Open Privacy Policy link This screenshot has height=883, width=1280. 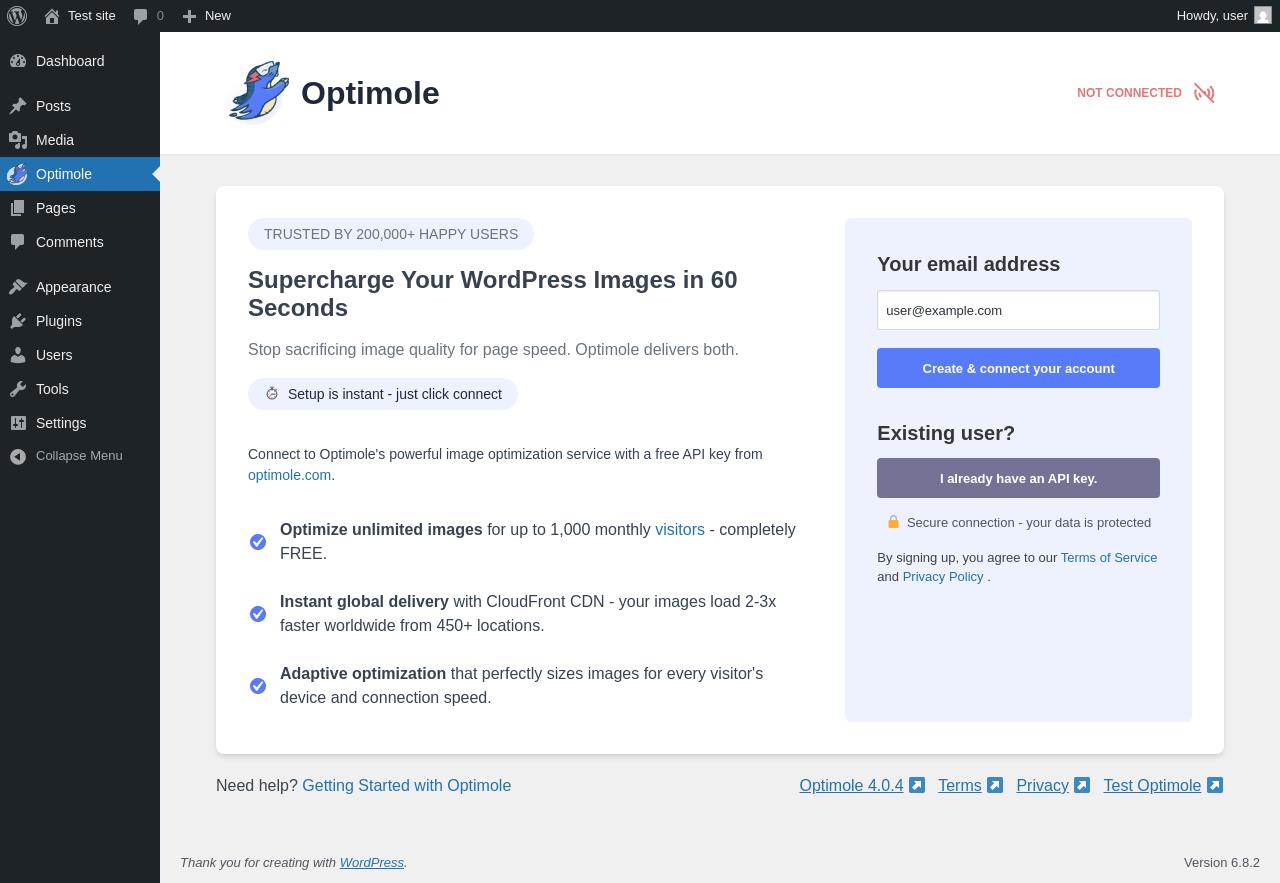pyautogui.click(x=943, y=577)
